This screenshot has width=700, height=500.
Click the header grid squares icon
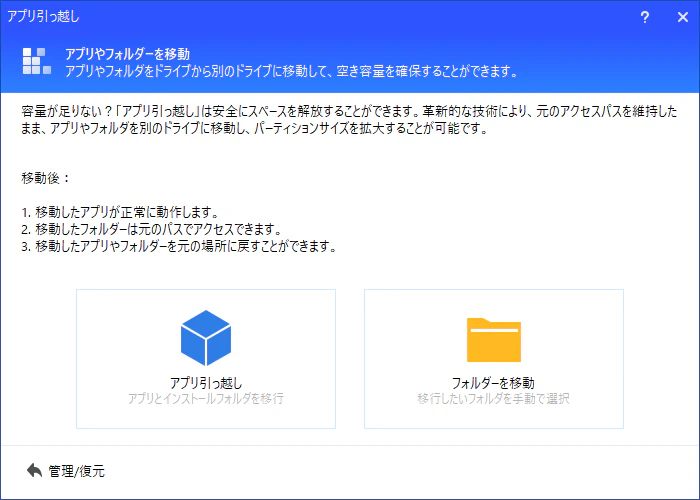coord(37,61)
